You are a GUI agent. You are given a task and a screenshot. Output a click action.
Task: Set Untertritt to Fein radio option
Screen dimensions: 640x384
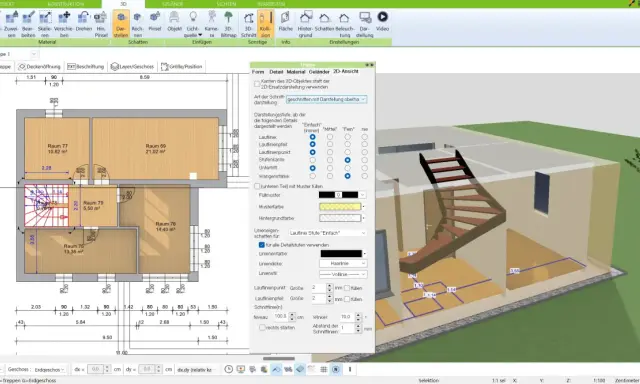(347, 168)
